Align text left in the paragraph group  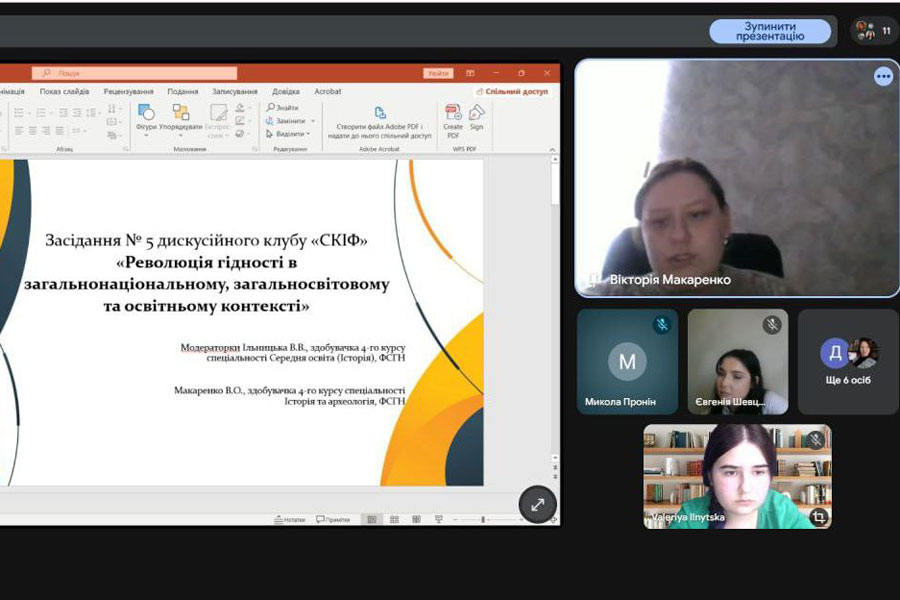(19, 131)
